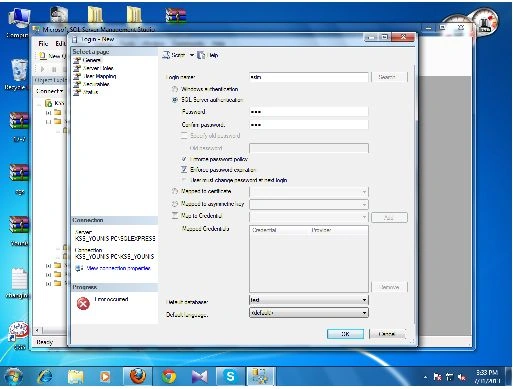This screenshot has height=389, width=513.
Task: Open View connection properties link
Action: 118,268
